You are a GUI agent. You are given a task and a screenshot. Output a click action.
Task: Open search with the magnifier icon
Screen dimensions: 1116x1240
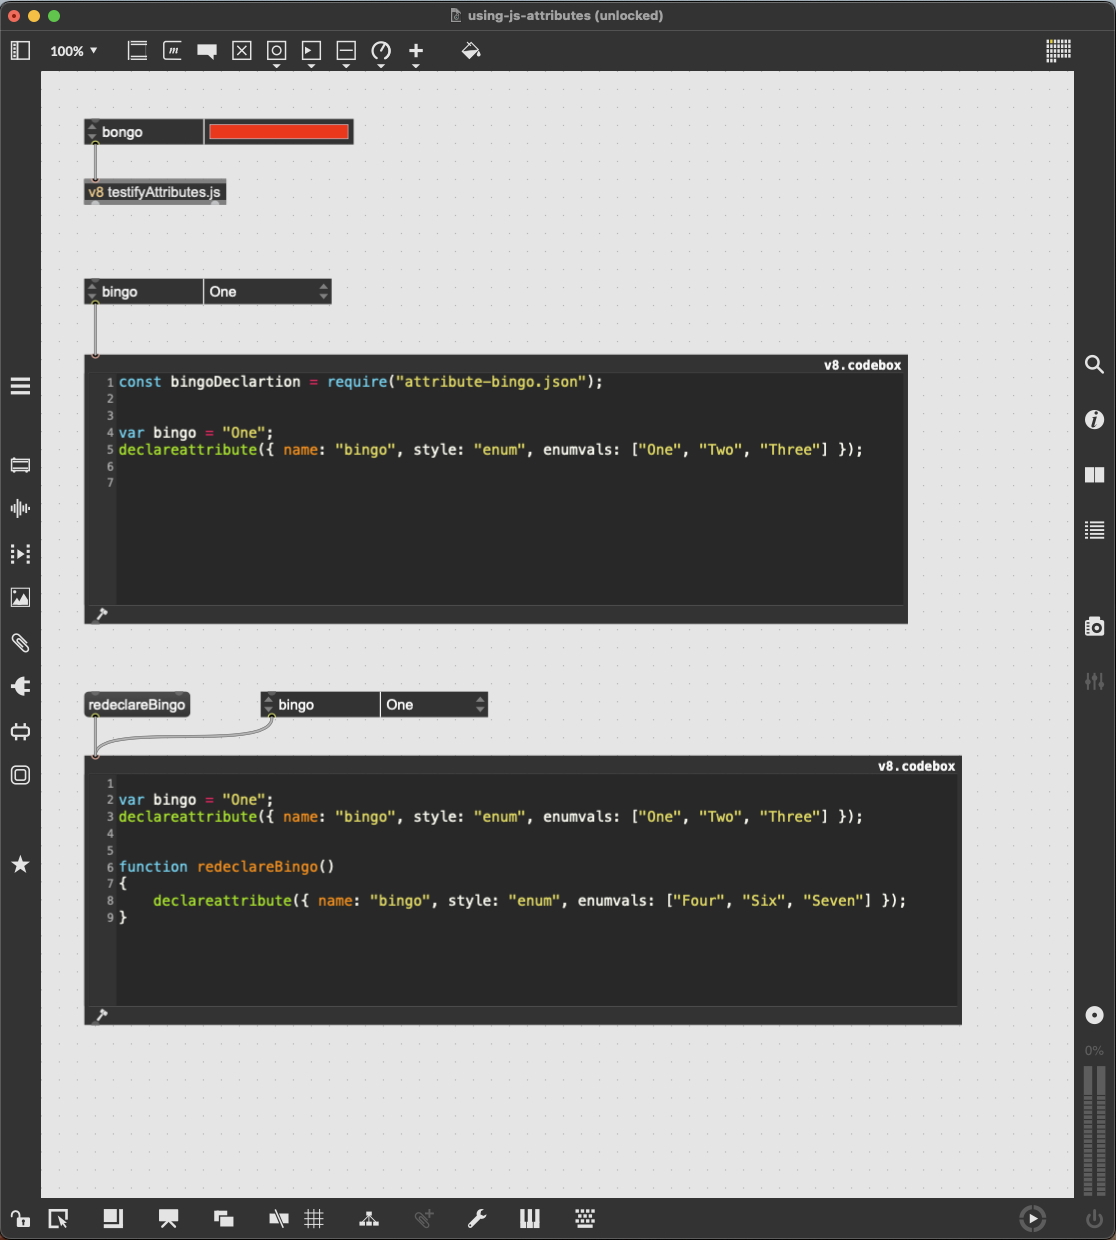pos(1095,365)
